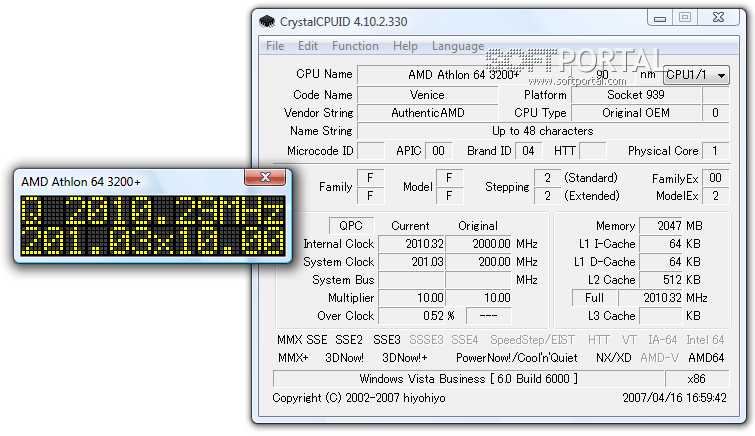
Task: Click the MMX feature label
Action: click(289, 340)
